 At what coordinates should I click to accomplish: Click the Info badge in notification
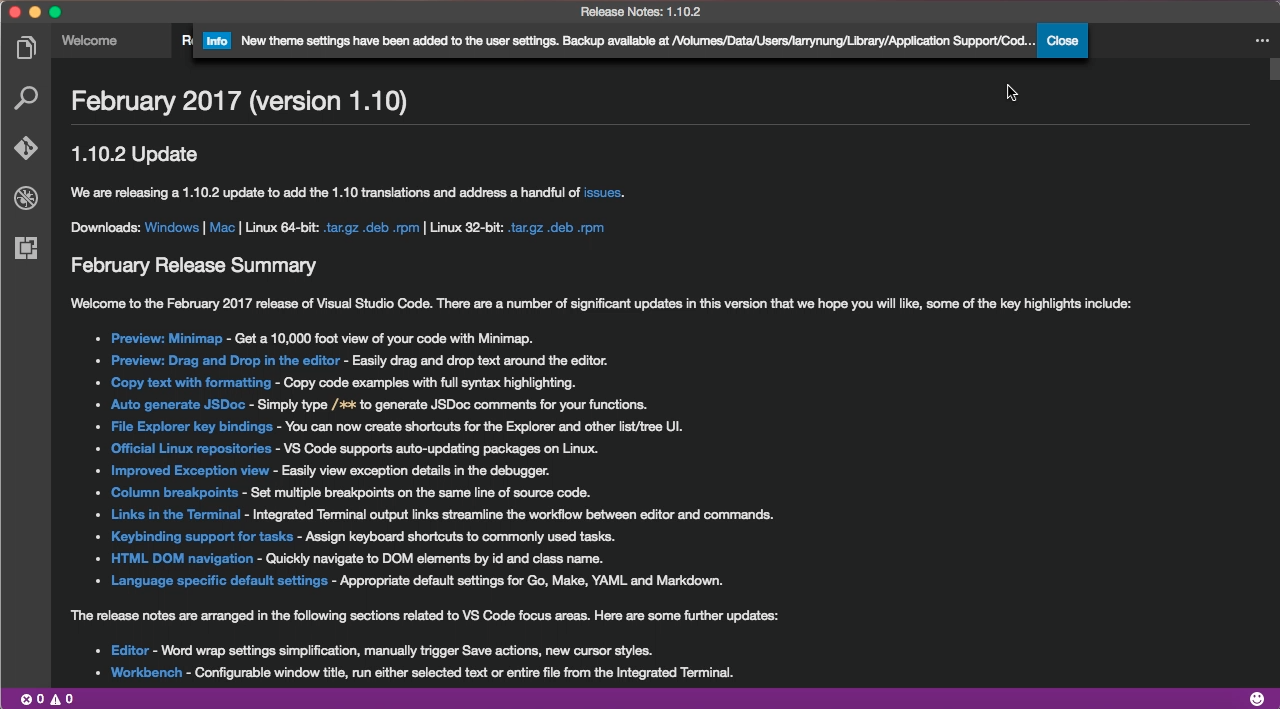click(x=217, y=41)
